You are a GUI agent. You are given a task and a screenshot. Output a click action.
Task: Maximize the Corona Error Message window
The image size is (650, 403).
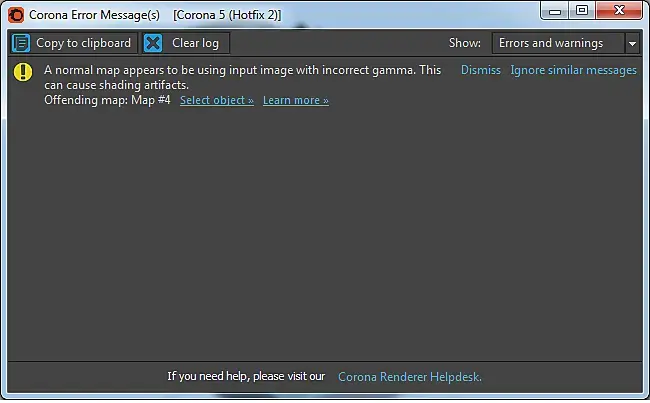tap(582, 11)
